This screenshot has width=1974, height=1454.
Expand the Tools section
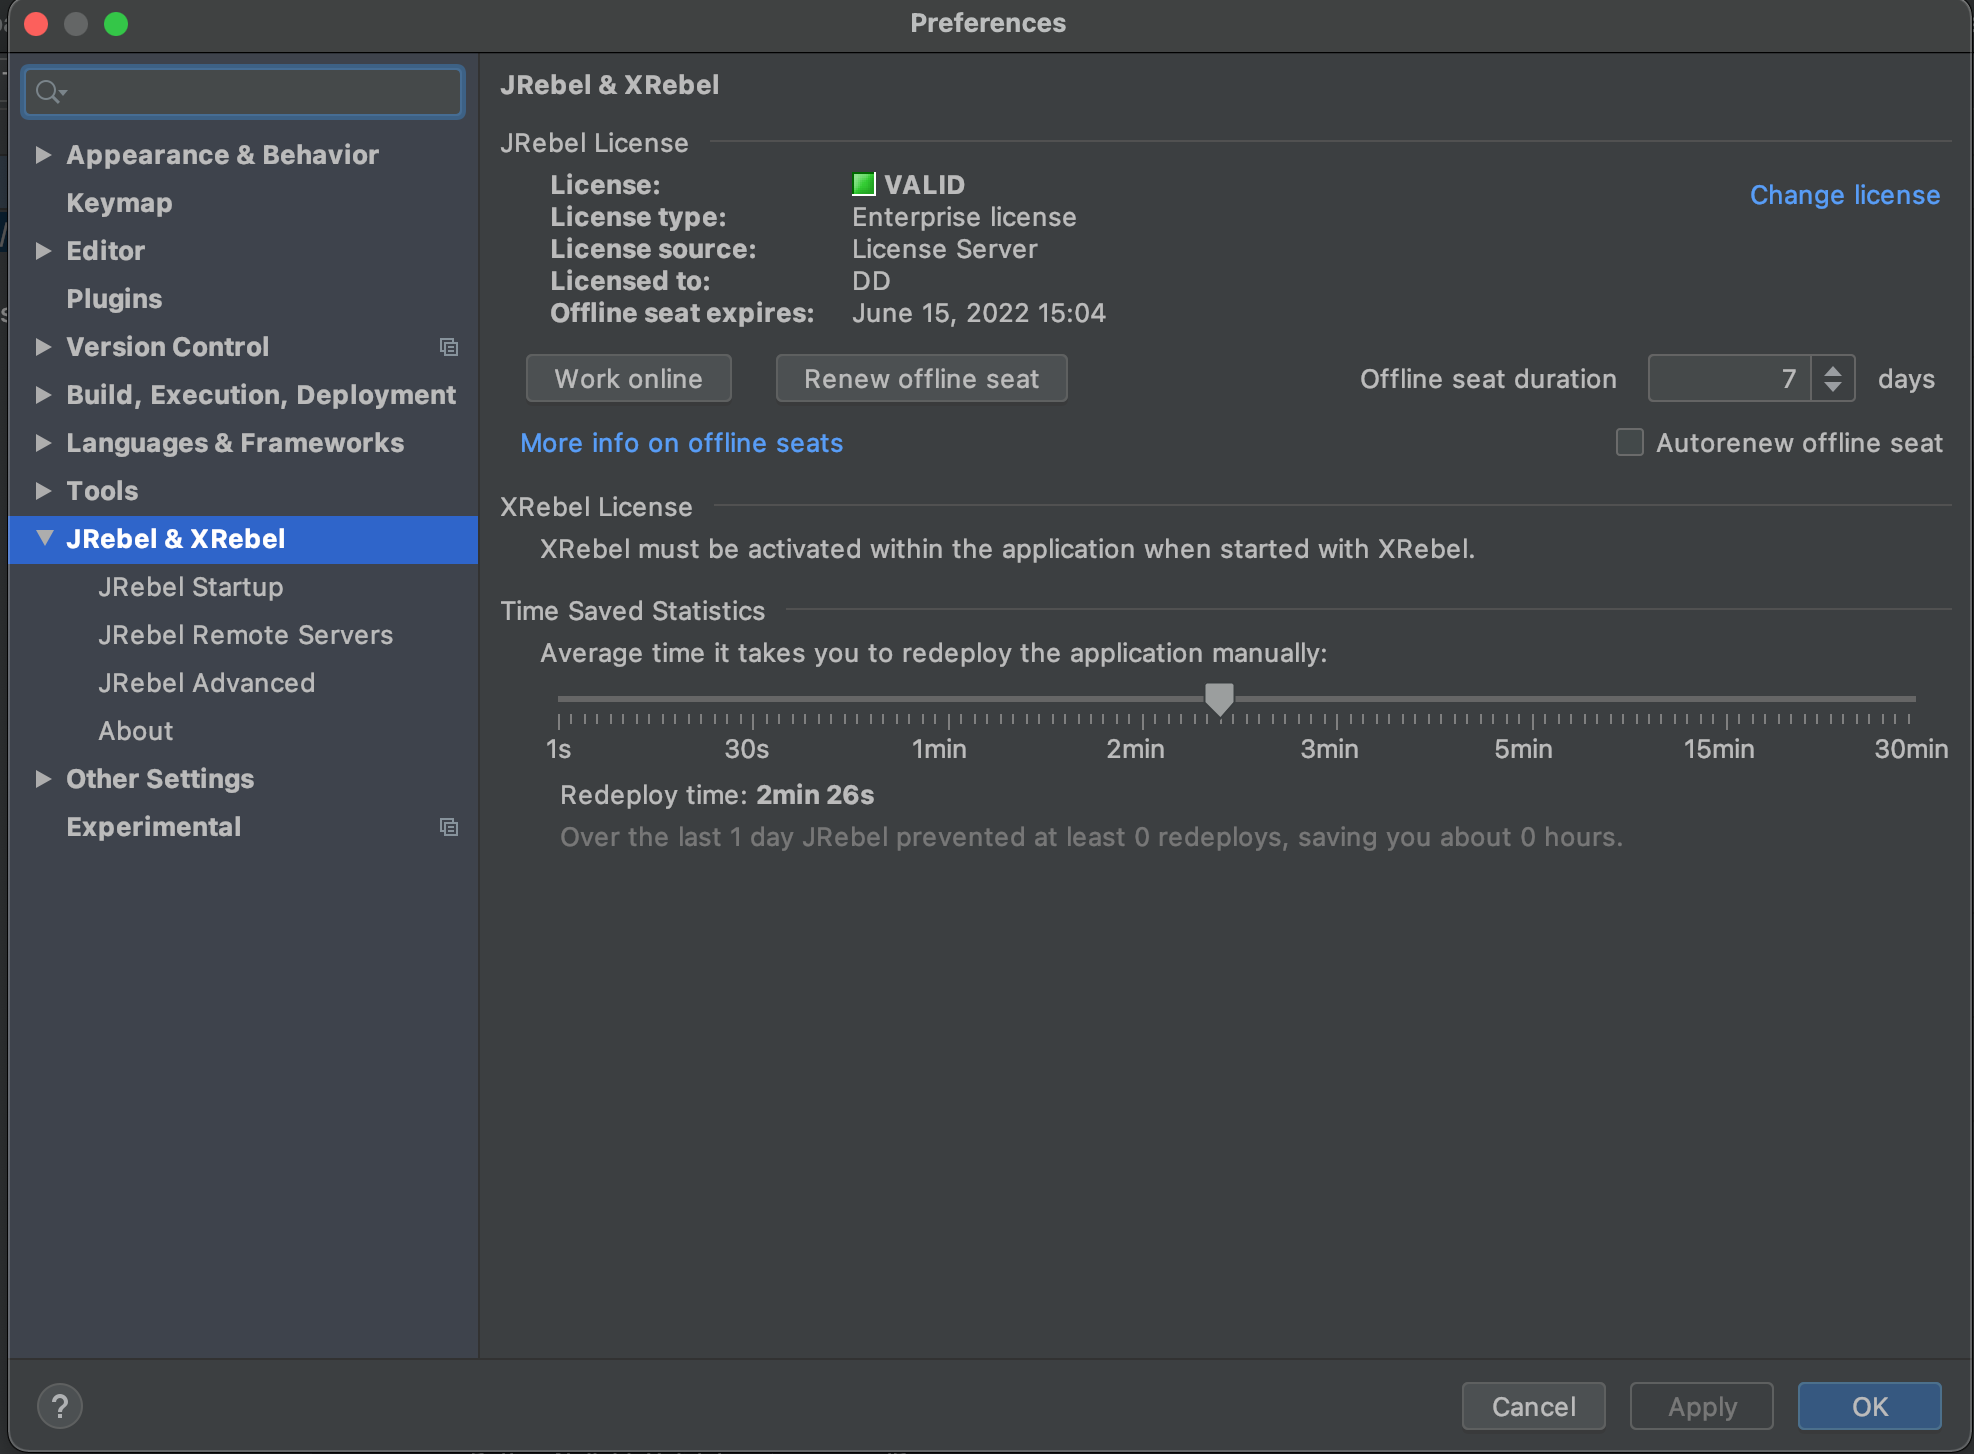pos(43,491)
